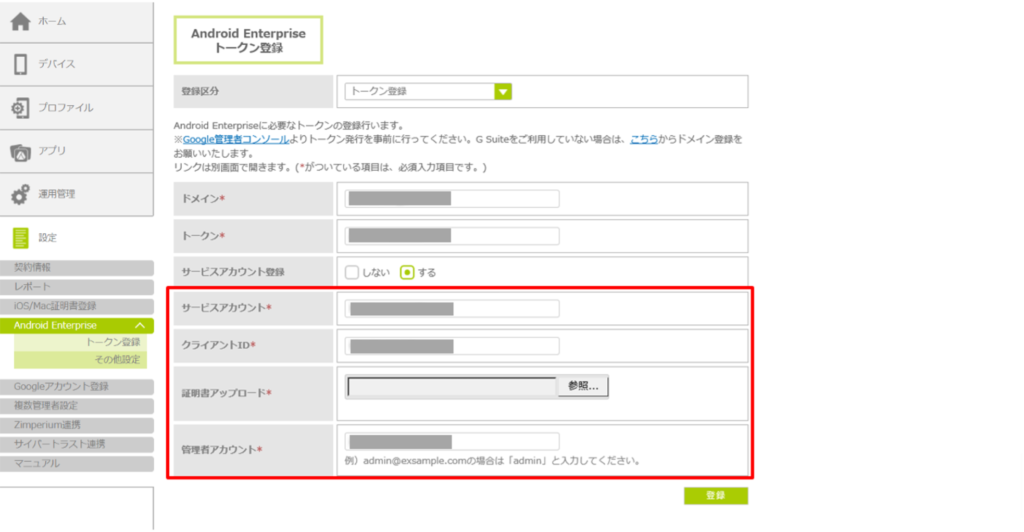Click the クライアントID input field
Screen dimensions: 1024x532
(452, 347)
